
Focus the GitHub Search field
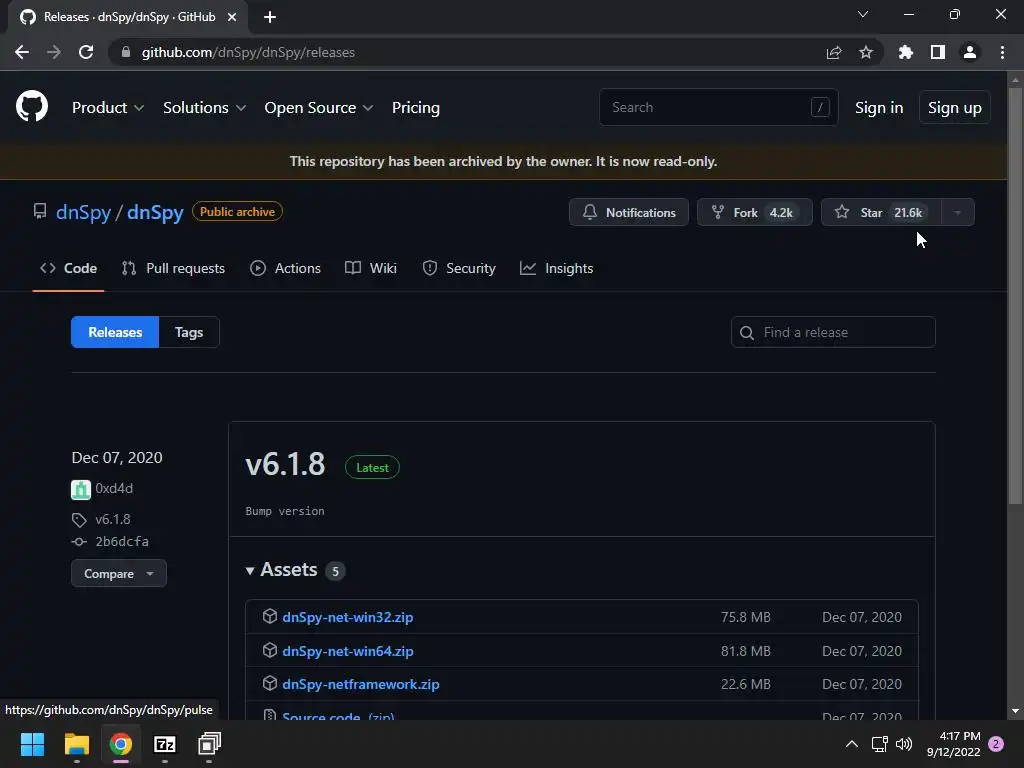pyautogui.click(x=718, y=107)
